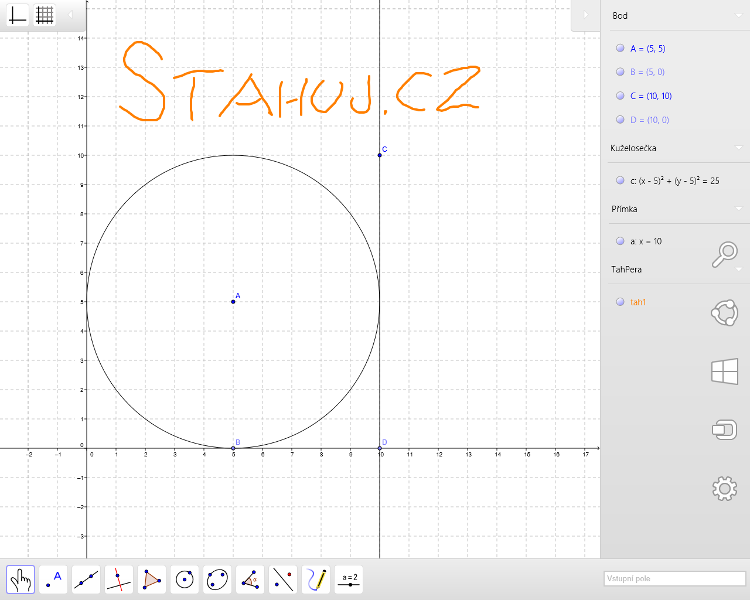Toggle visibility of point A

click(620, 48)
